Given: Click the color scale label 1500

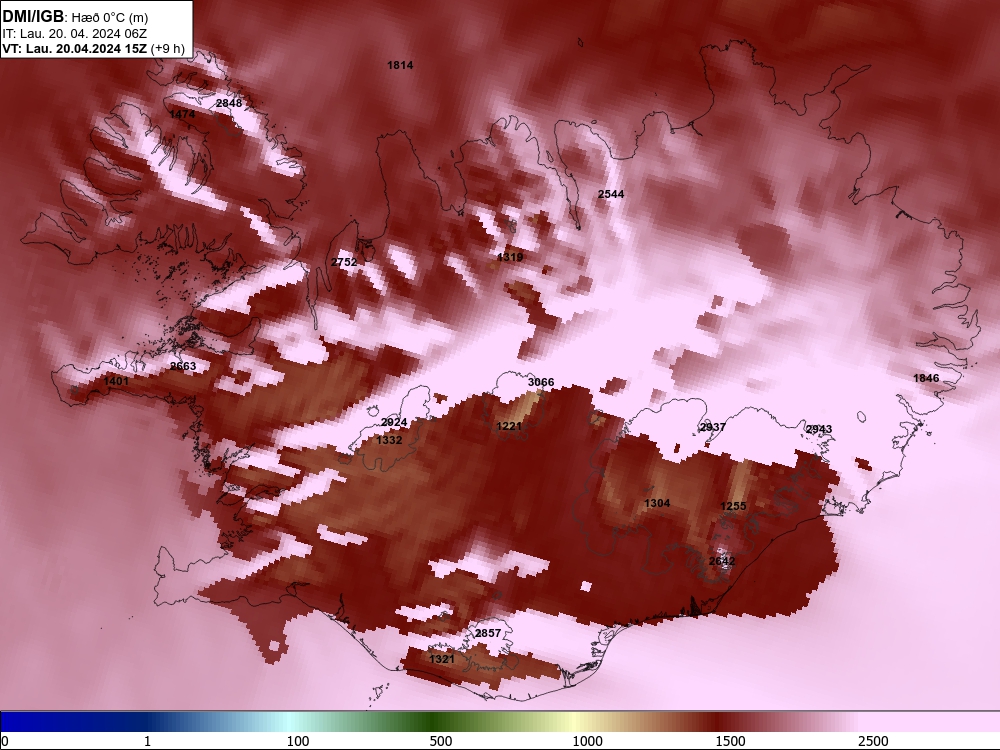Looking at the screenshot, I should coord(730,741).
